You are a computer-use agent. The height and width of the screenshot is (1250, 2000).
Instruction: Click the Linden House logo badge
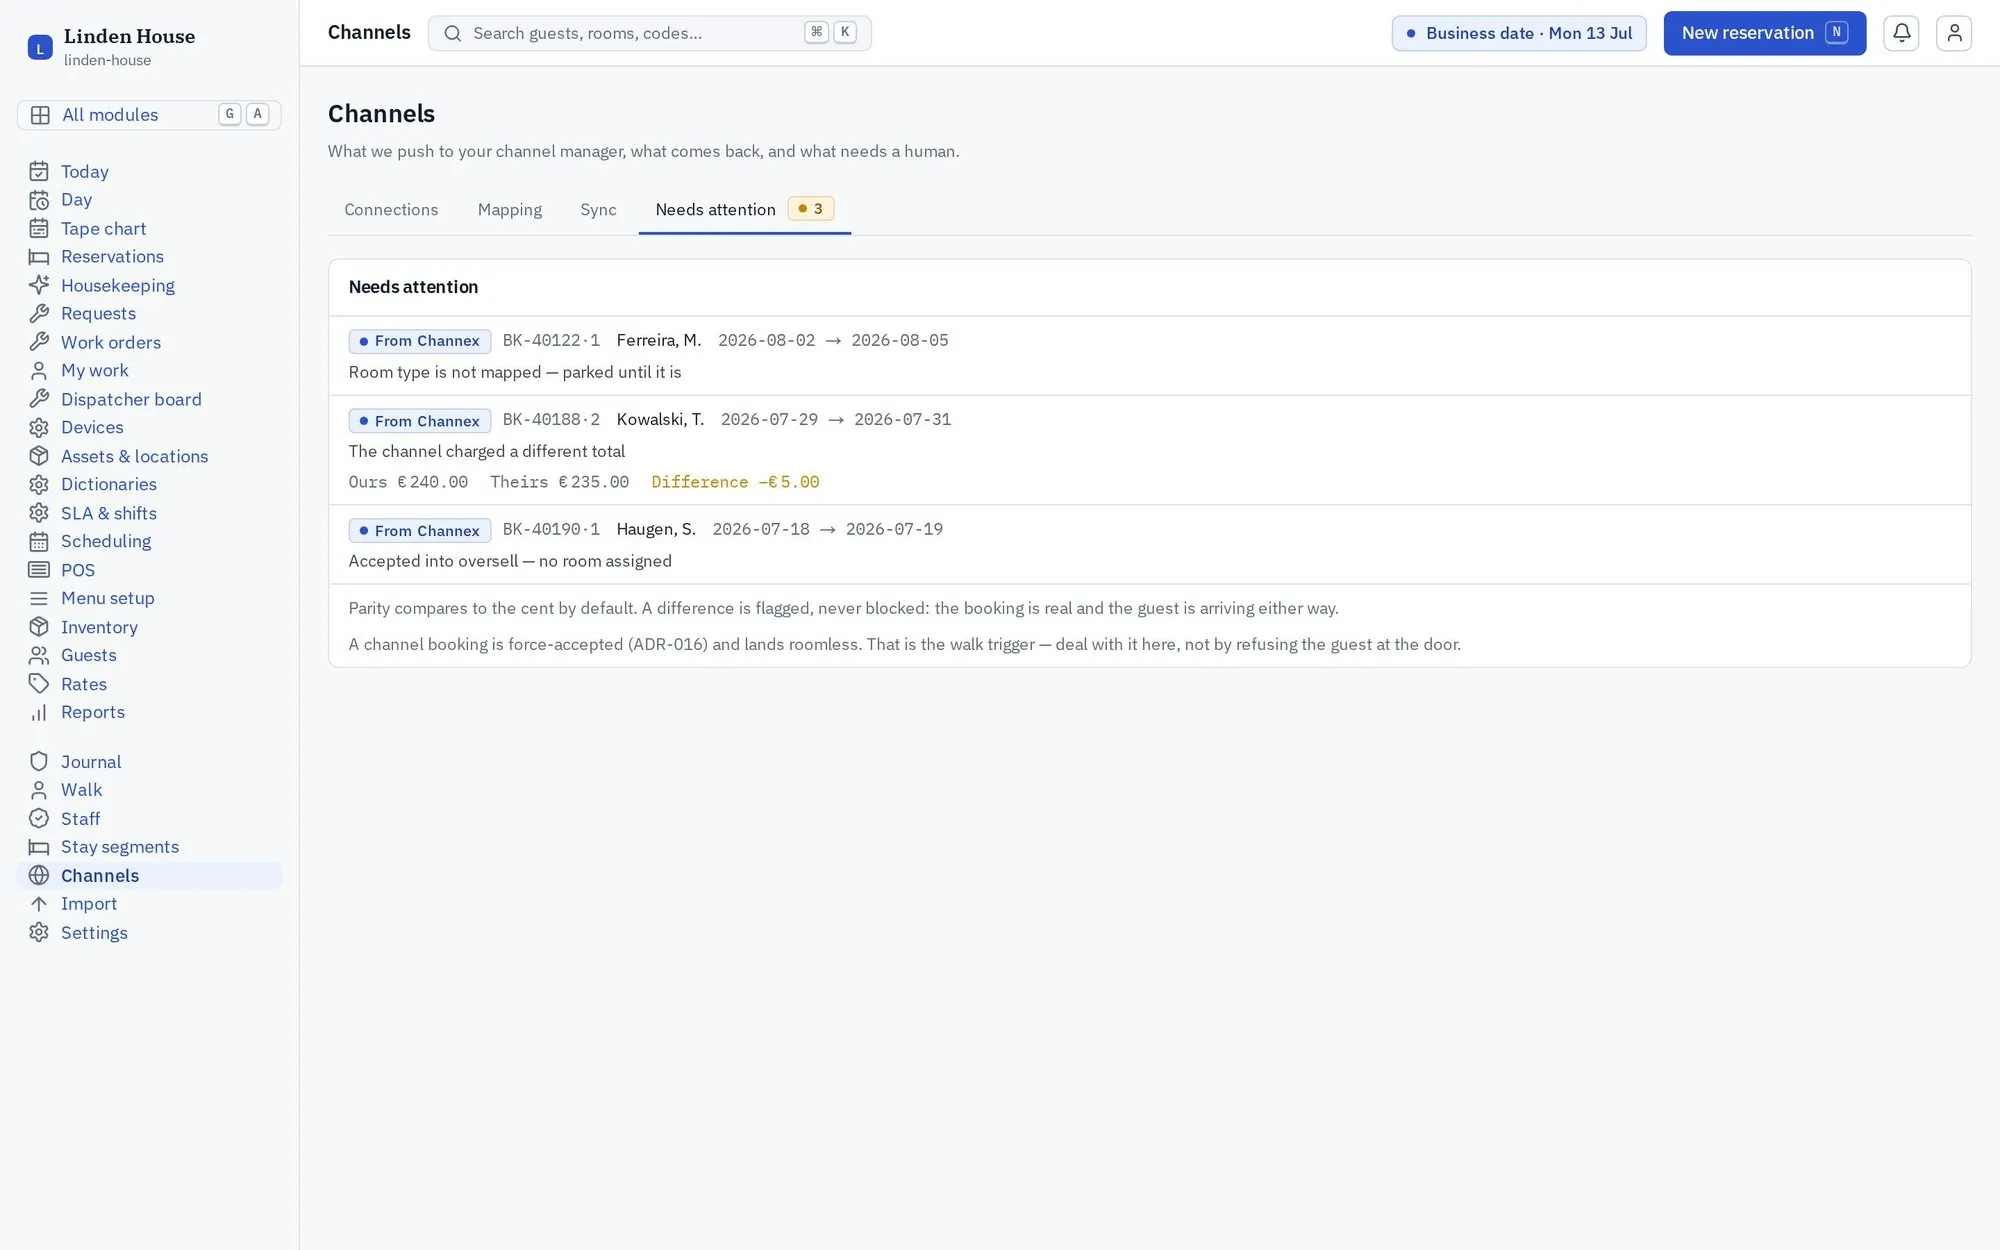click(x=40, y=47)
